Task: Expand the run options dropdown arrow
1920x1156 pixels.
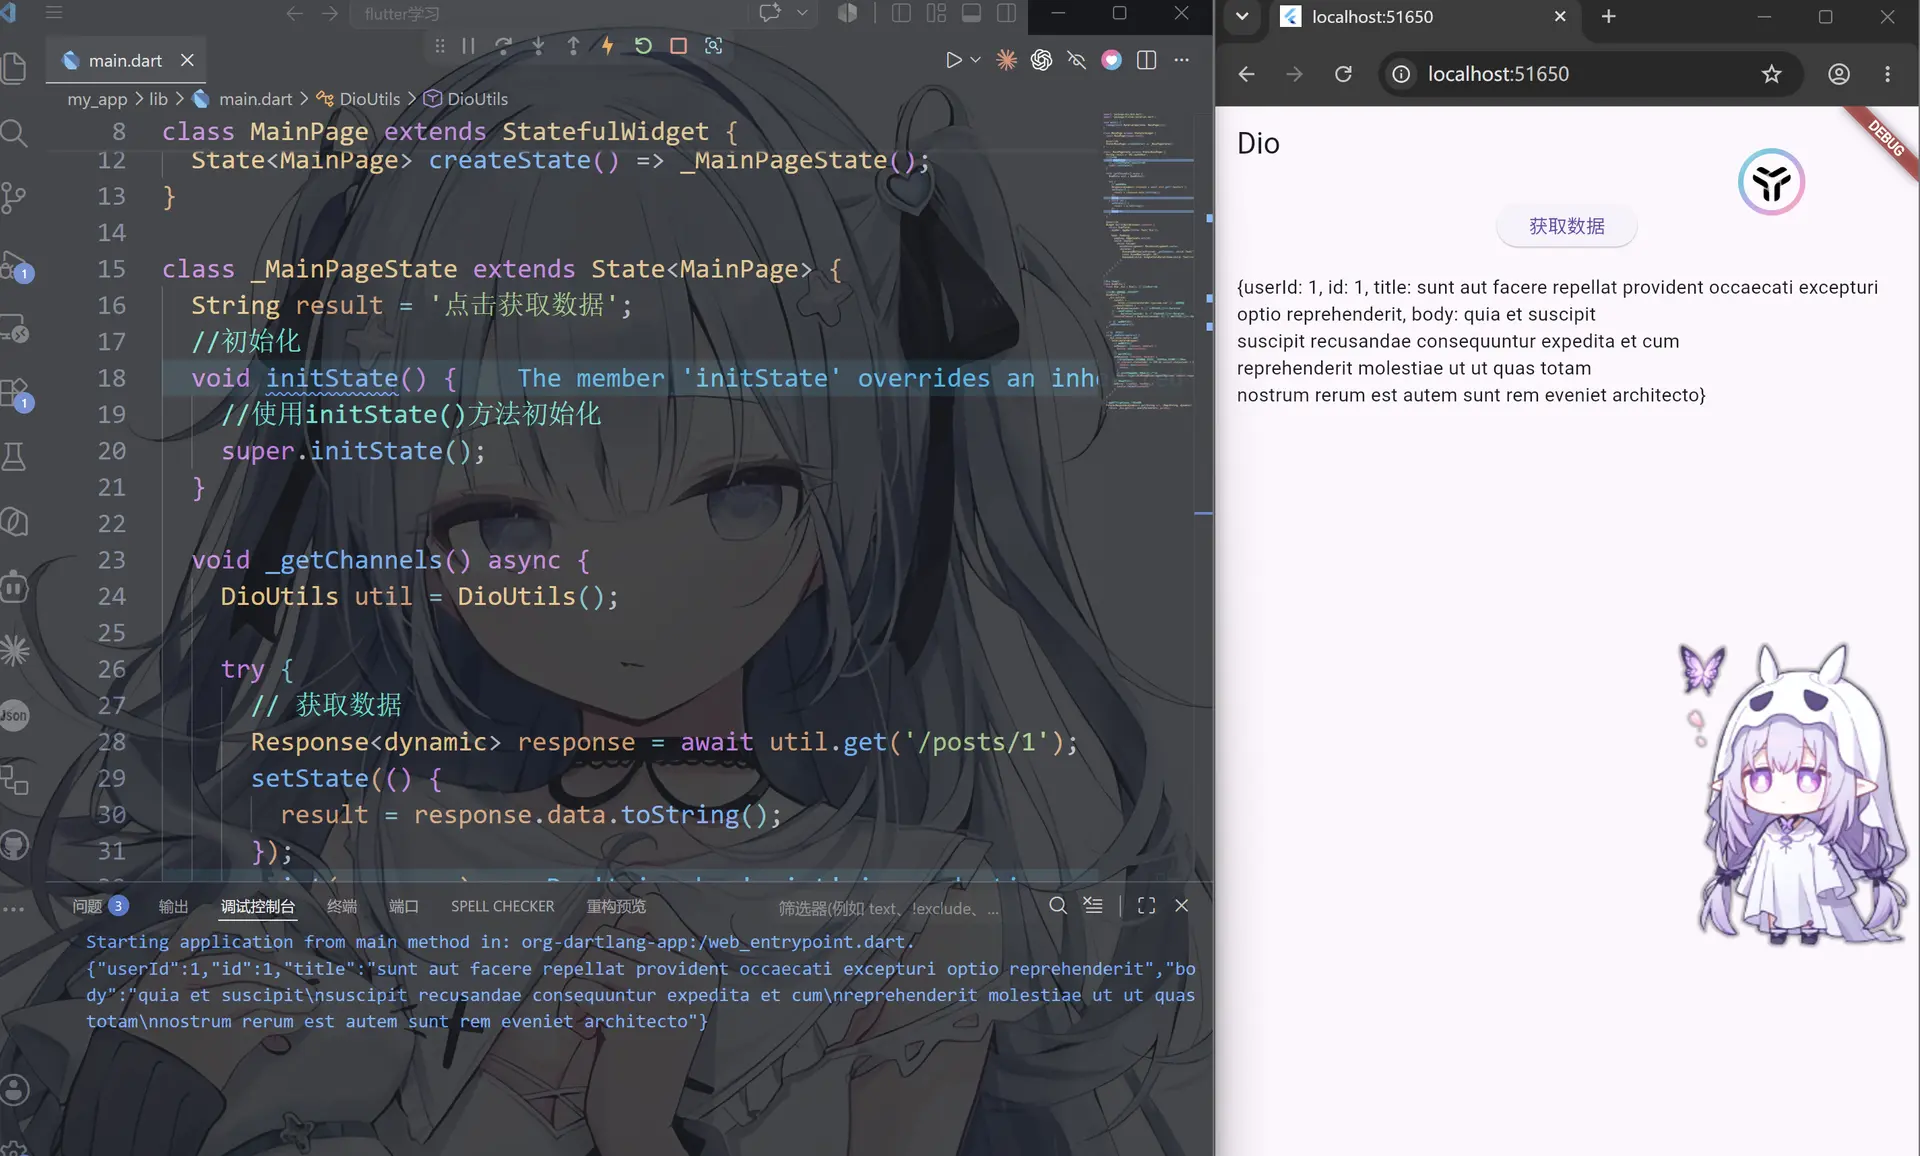Action: (976, 60)
